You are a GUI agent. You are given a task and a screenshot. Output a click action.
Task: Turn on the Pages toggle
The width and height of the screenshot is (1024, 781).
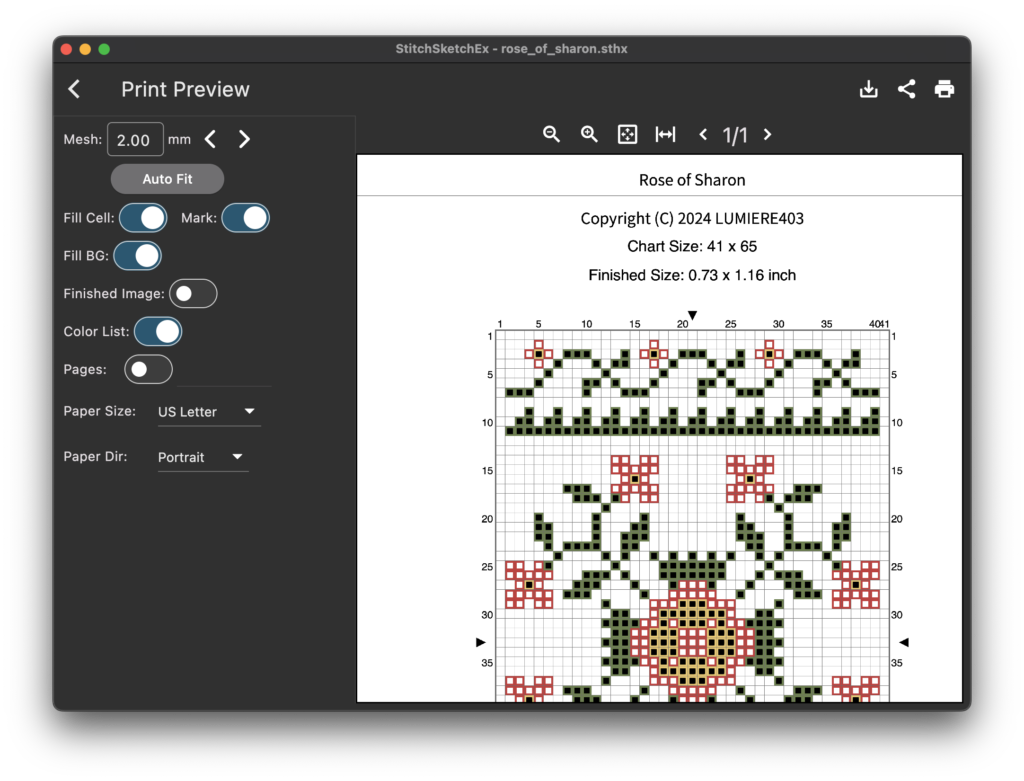148,369
